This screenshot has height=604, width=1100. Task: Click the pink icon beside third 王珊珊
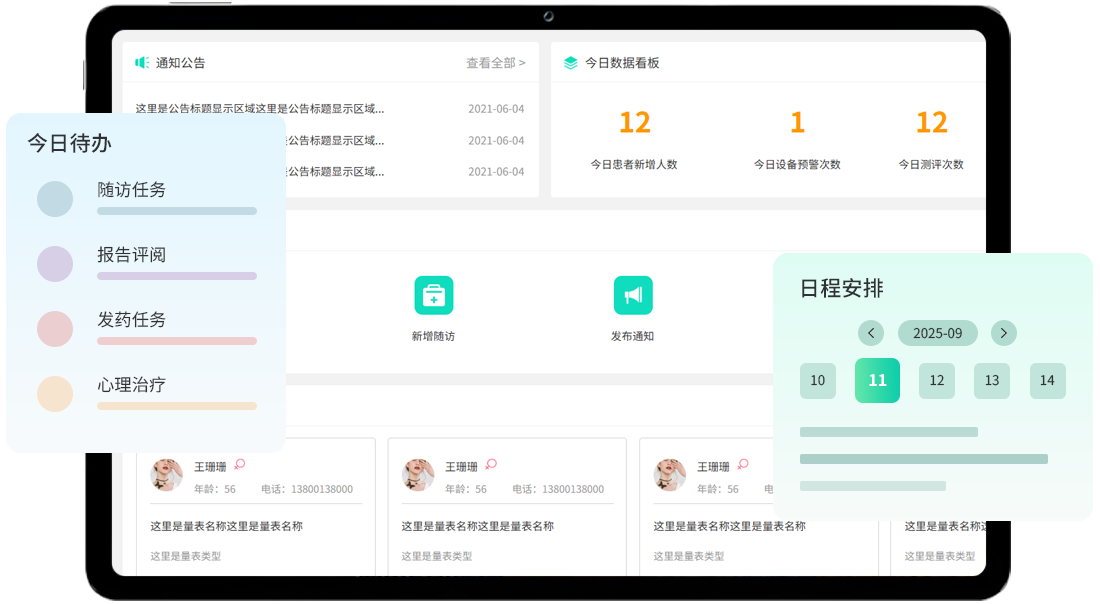pyautogui.click(x=742, y=465)
